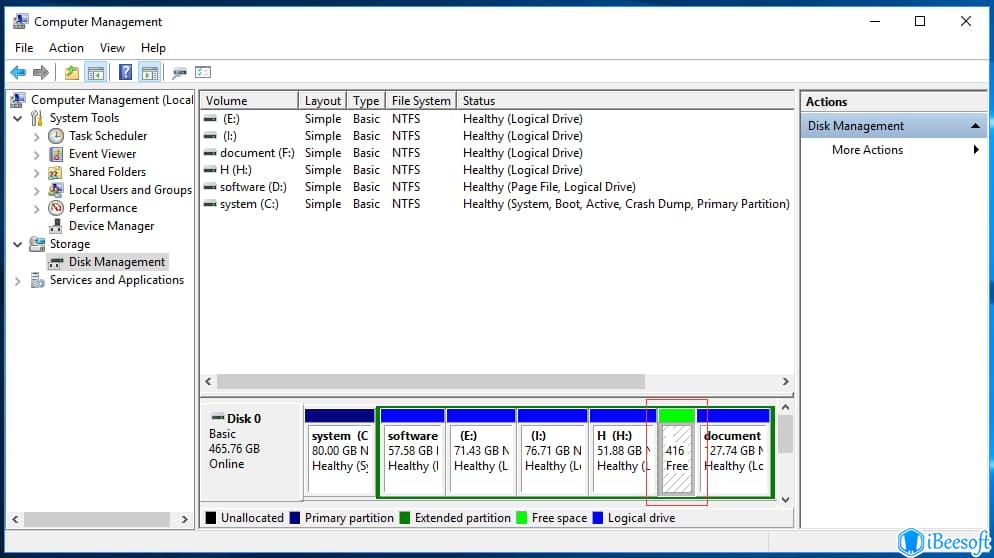The height and width of the screenshot is (558, 994).
Task: Sort by Layout column header
Action: [323, 101]
